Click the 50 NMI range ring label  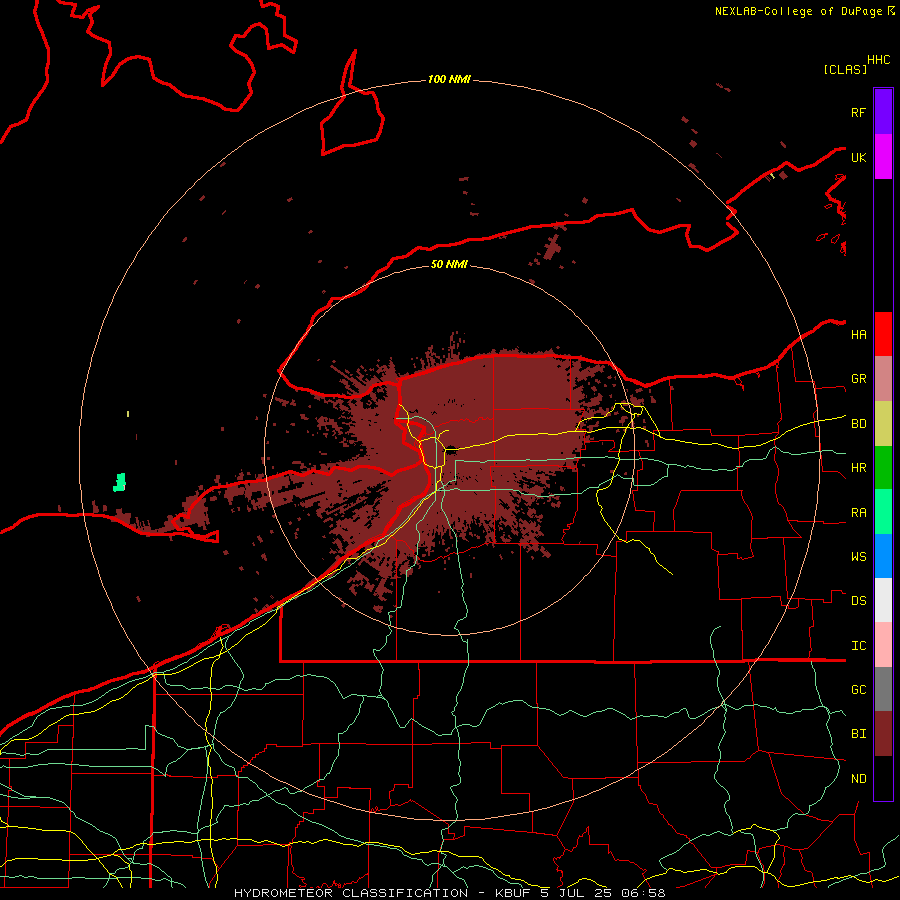449,264
